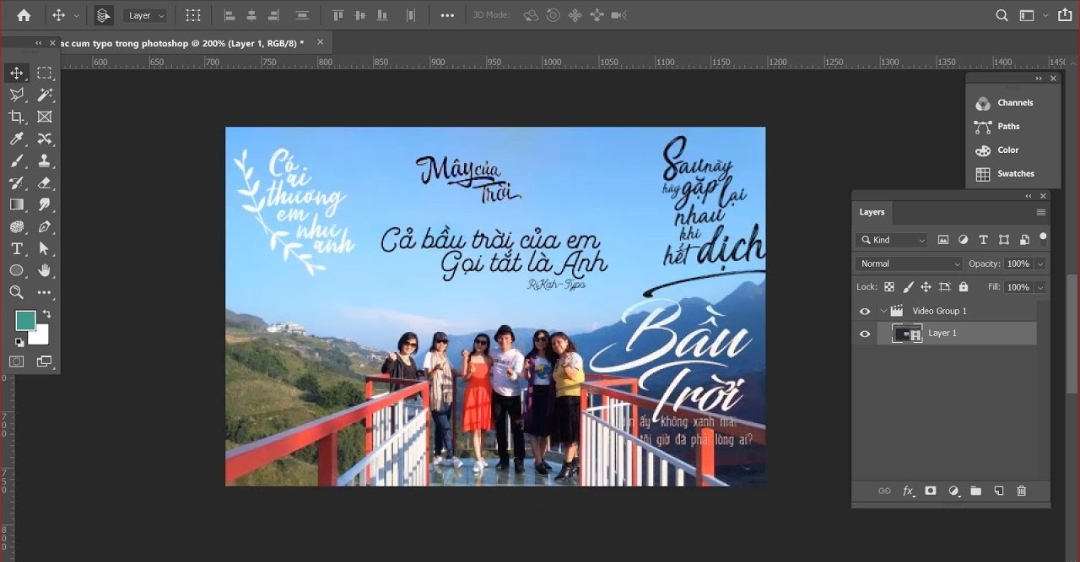Choose the Horizontal Type tool
Image resolution: width=1080 pixels, height=562 pixels.
[x=17, y=249]
